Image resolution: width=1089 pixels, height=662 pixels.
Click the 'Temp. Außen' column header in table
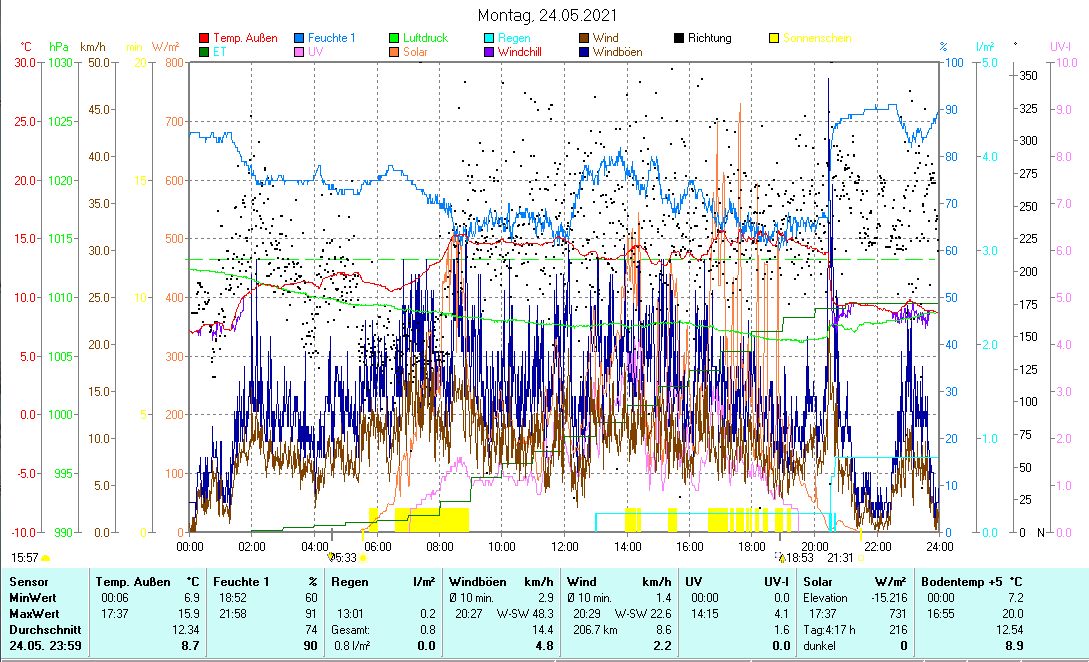click(x=133, y=582)
